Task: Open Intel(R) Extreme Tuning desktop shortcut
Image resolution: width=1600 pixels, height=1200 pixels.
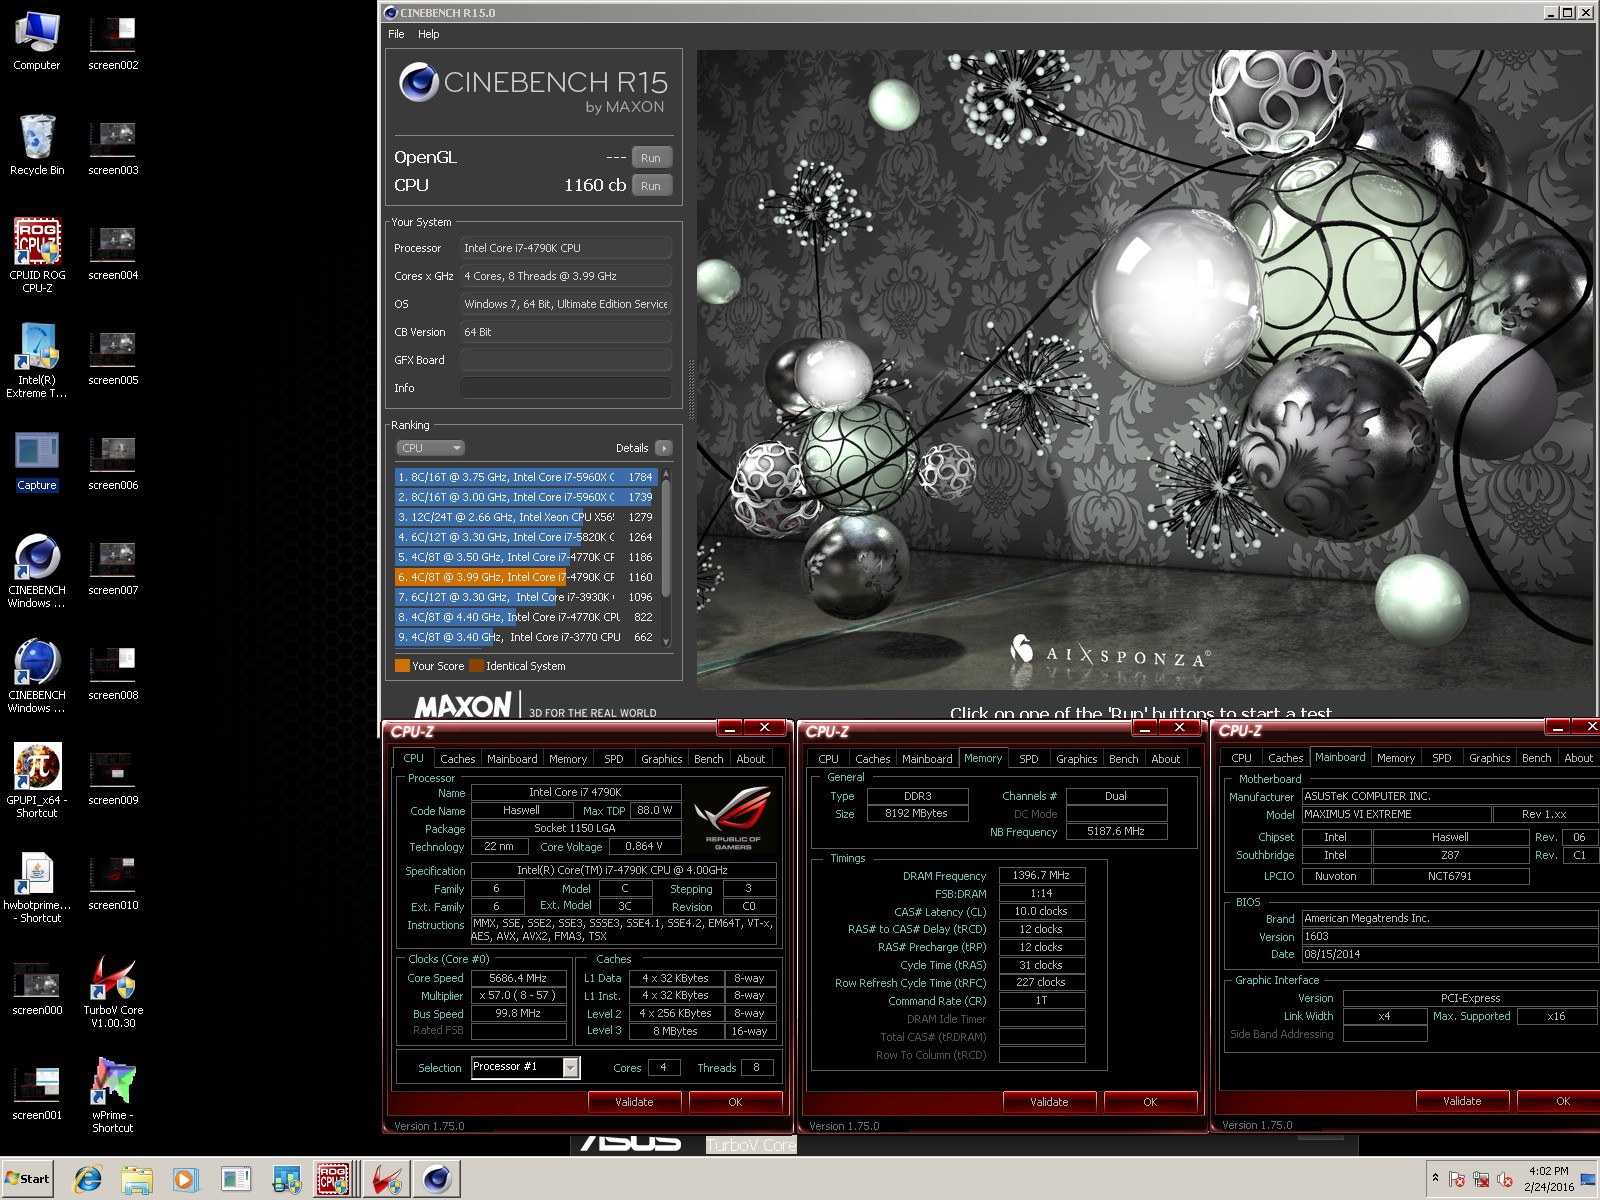Action: click(x=37, y=360)
